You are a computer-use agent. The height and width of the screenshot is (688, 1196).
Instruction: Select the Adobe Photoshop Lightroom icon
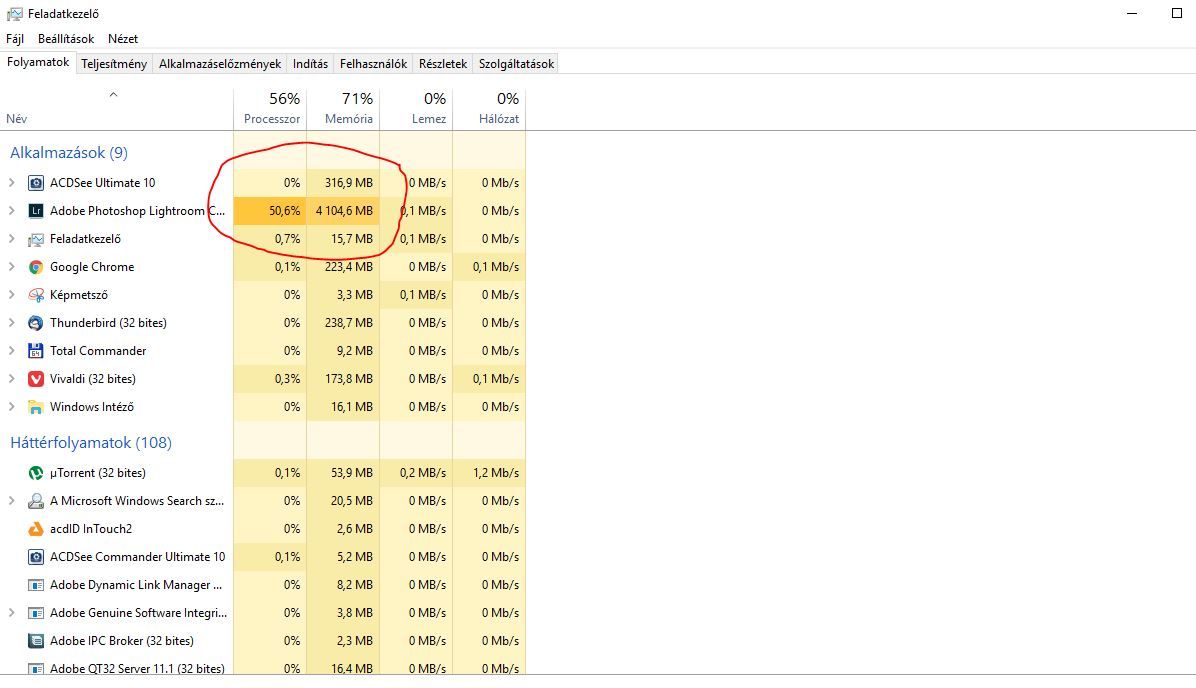pos(36,211)
